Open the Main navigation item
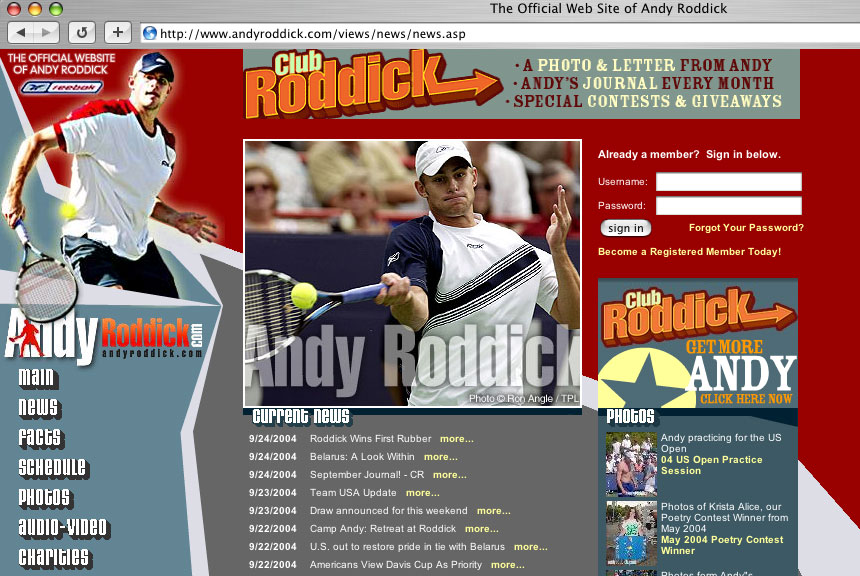Screen dimensions: 860x576 (38, 377)
